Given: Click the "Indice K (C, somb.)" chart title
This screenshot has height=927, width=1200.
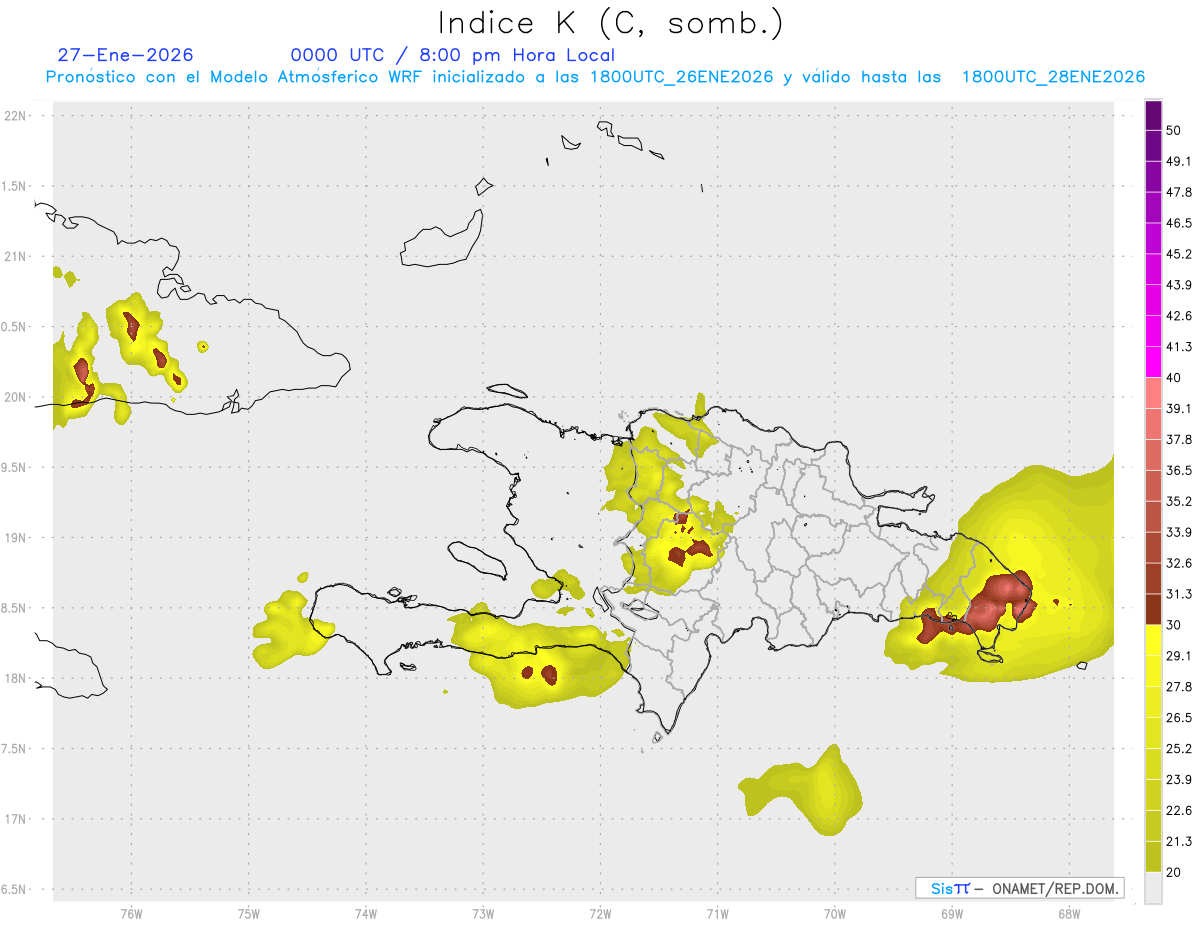Looking at the screenshot, I should (x=612, y=23).
